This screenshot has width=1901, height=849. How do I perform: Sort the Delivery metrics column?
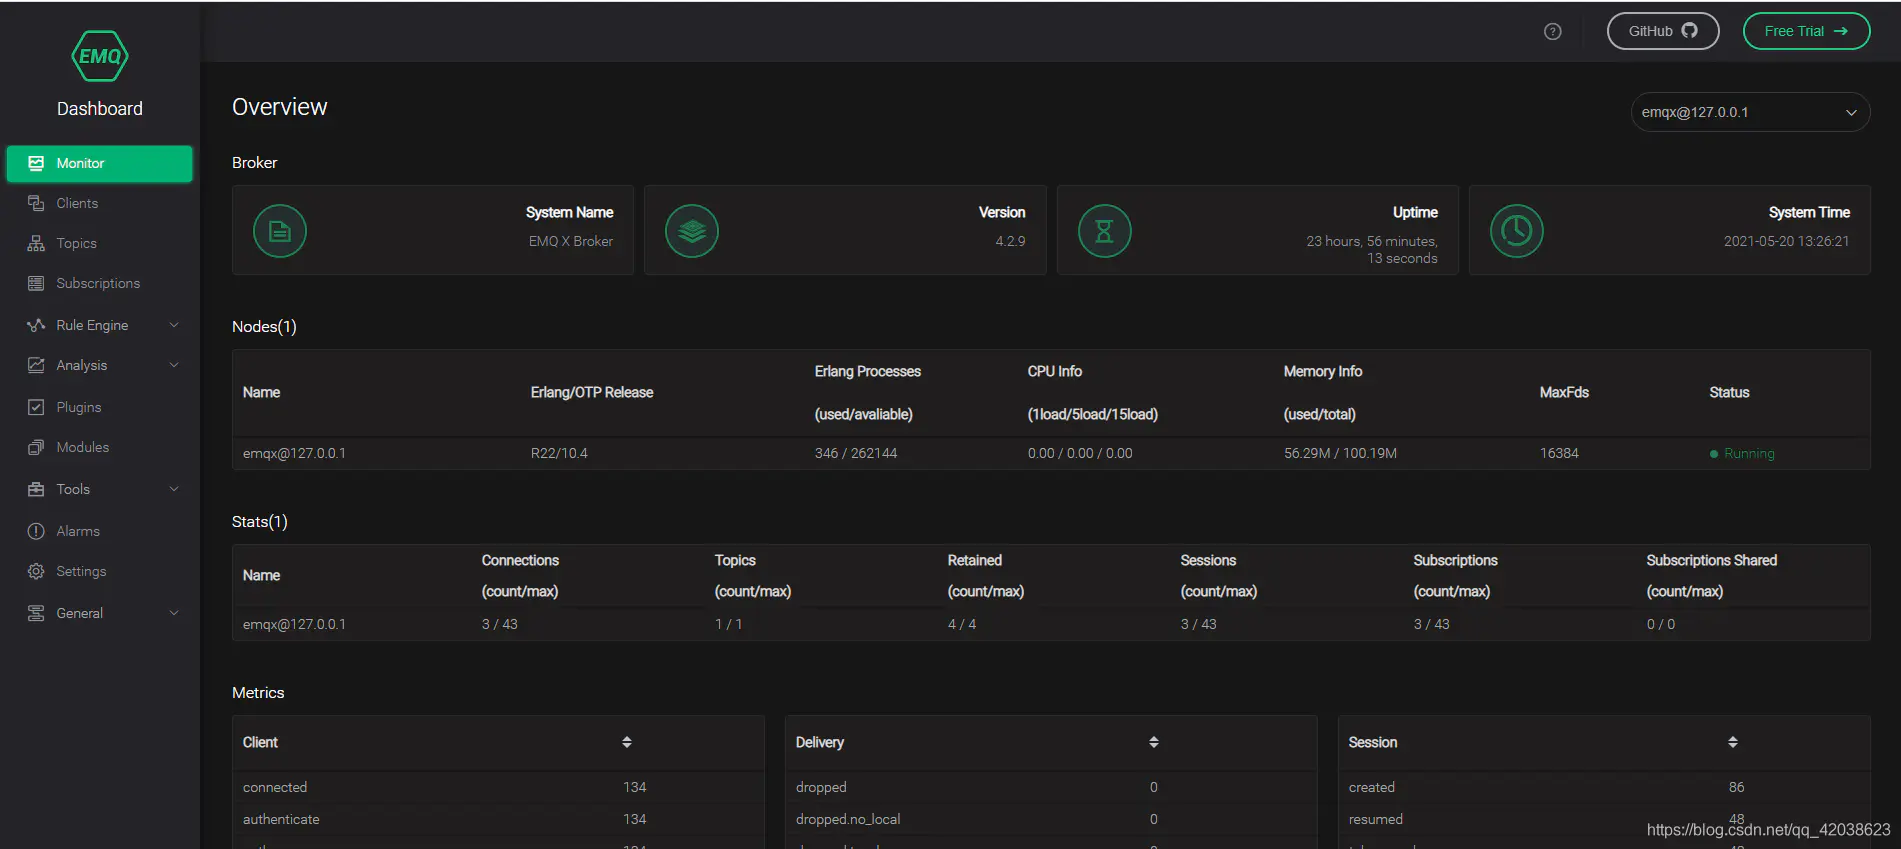pos(1154,742)
